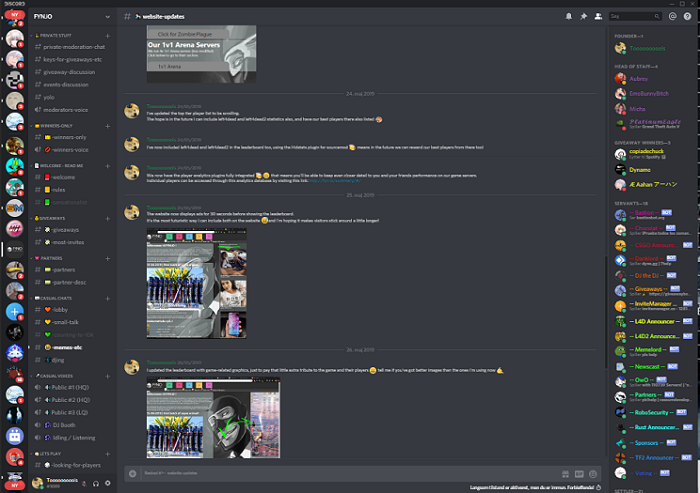
Task: Open the 25 maj website screenshot thumbnail
Action: pyautogui.click(x=196, y=284)
